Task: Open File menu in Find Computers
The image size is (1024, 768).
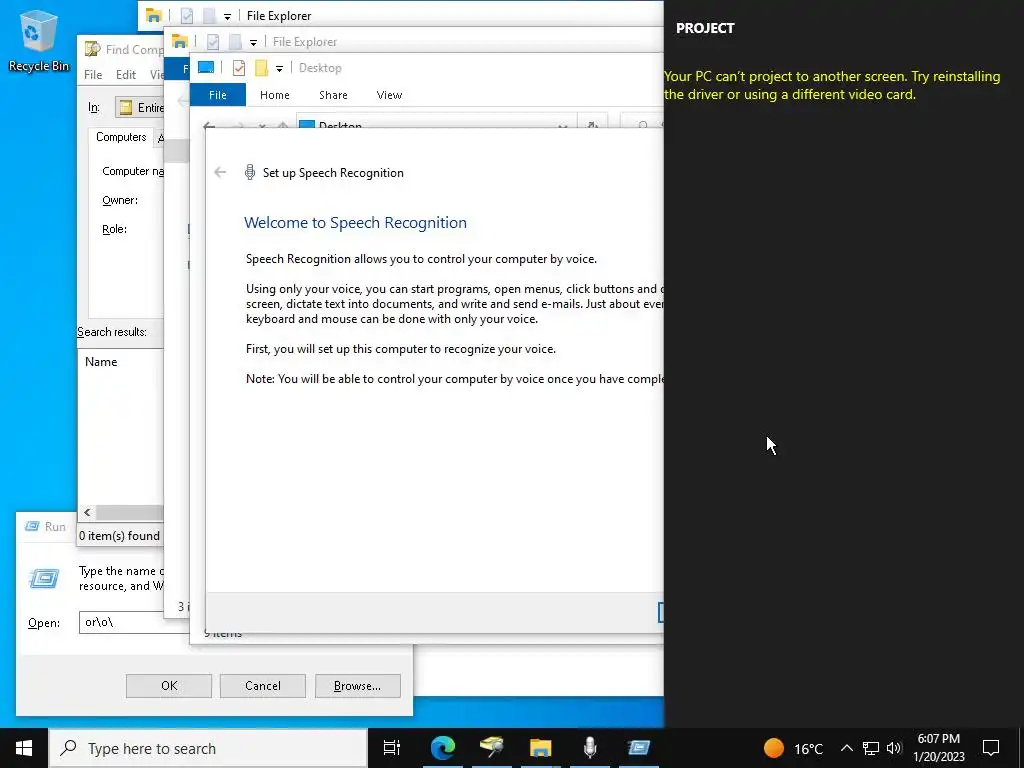Action: 93,74
